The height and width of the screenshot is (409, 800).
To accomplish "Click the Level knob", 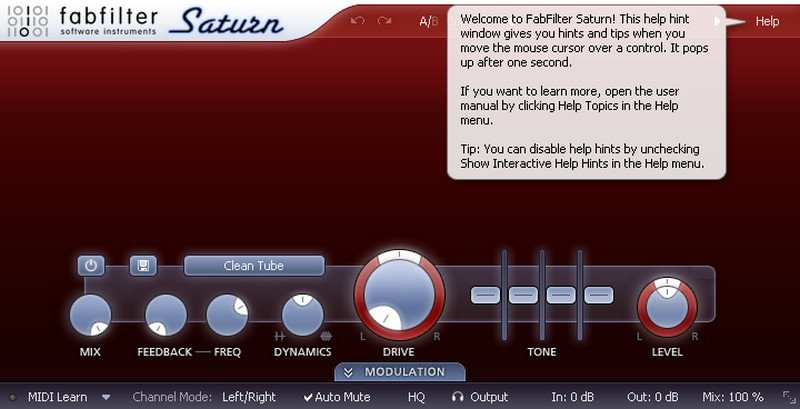I will tap(668, 306).
